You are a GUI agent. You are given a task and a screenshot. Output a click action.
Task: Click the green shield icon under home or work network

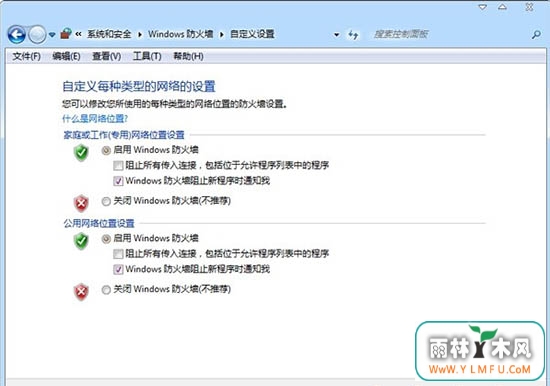point(81,153)
